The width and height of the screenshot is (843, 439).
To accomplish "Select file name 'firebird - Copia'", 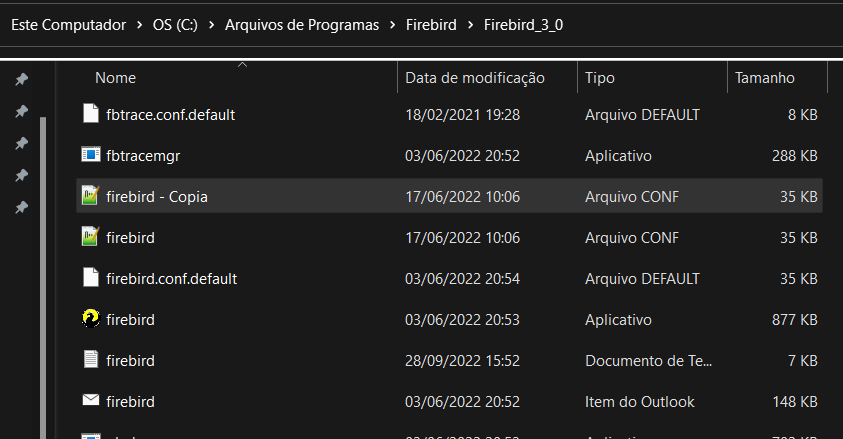I will click(157, 197).
